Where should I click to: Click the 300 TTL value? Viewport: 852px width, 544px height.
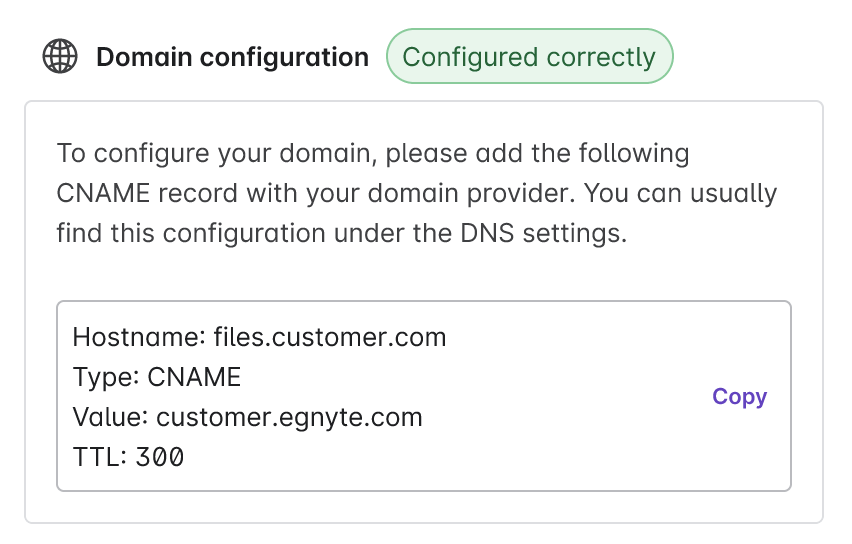point(160,457)
